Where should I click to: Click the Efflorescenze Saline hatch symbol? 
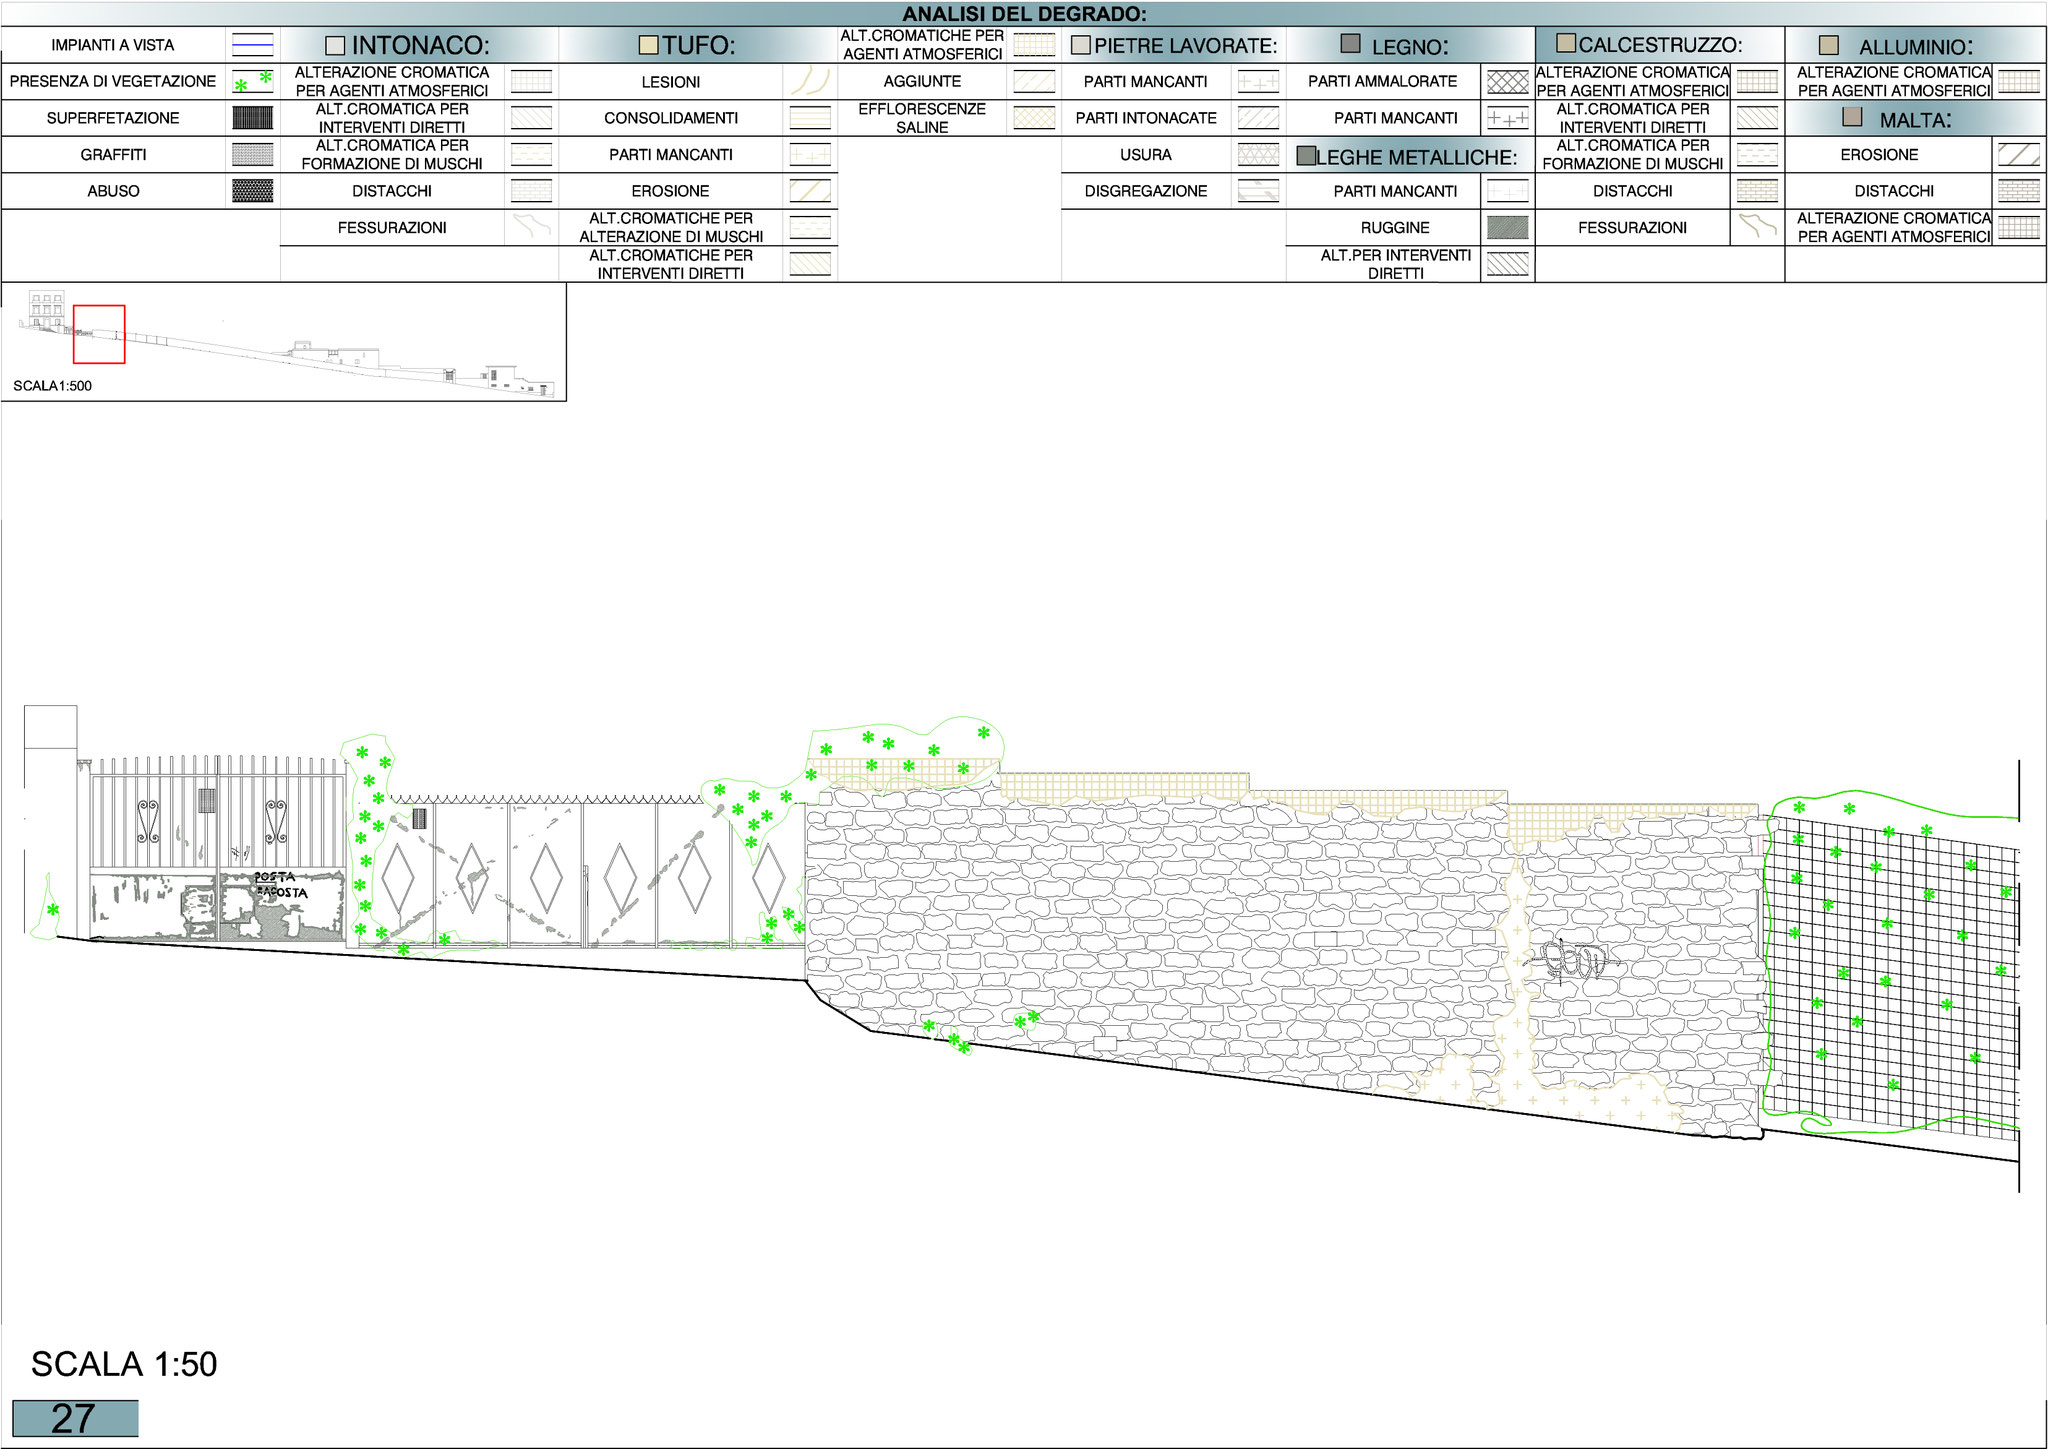pos(1034,118)
